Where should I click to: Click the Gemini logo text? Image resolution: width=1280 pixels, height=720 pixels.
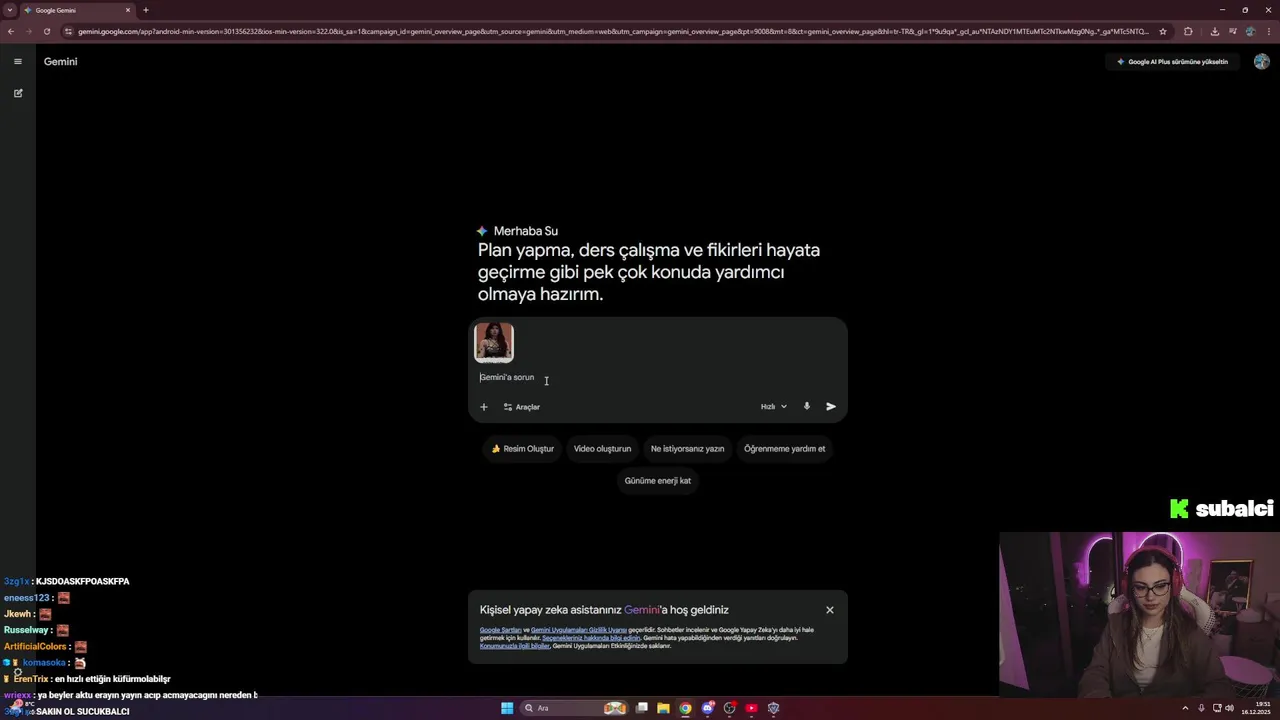60,62
